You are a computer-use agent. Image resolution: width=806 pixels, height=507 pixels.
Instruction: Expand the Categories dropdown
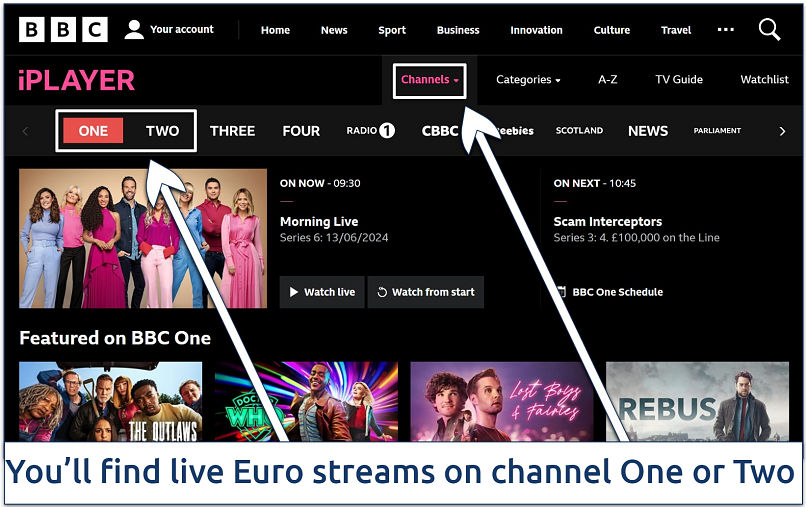(x=528, y=80)
